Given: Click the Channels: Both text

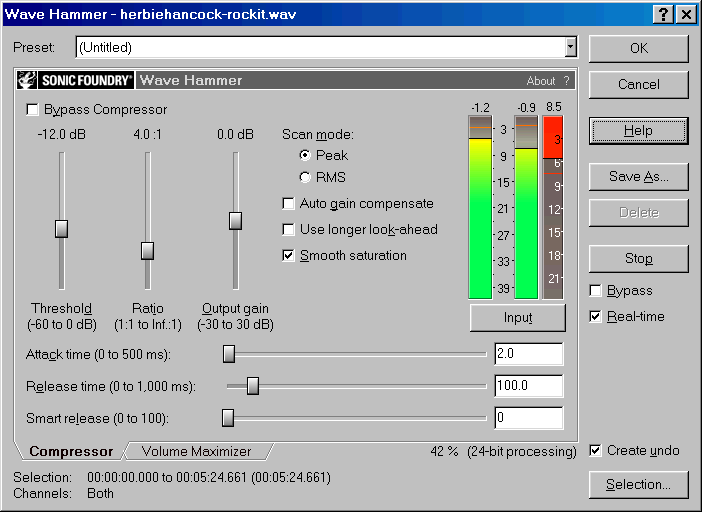Looking at the screenshot, I should tap(64, 494).
